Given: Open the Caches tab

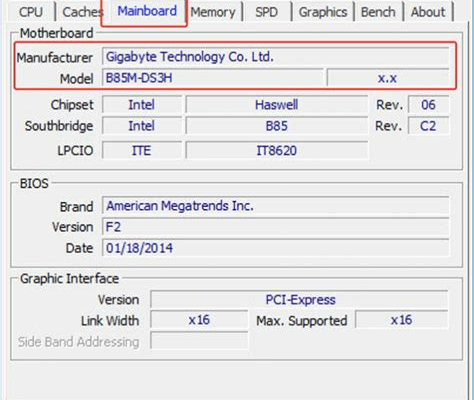Looking at the screenshot, I should point(82,12).
